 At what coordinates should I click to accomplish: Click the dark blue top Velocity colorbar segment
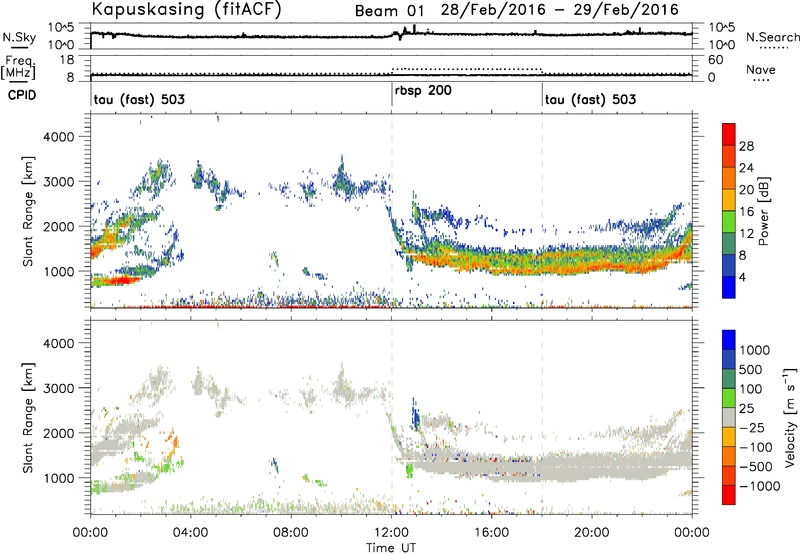[x=729, y=340]
